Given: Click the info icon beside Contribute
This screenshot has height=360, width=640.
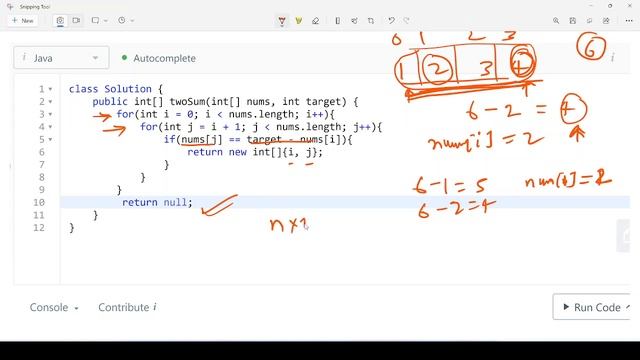Looking at the screenshot, I should point(155,307).
